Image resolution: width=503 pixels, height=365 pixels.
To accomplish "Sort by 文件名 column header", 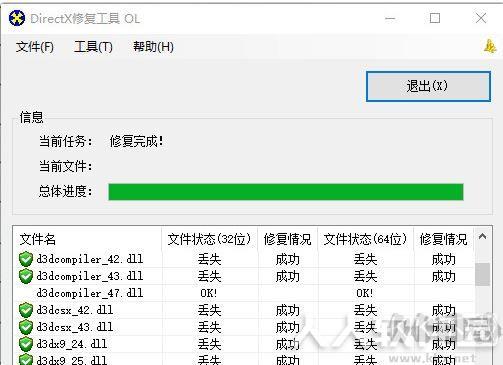I will [x=87, y=239].
